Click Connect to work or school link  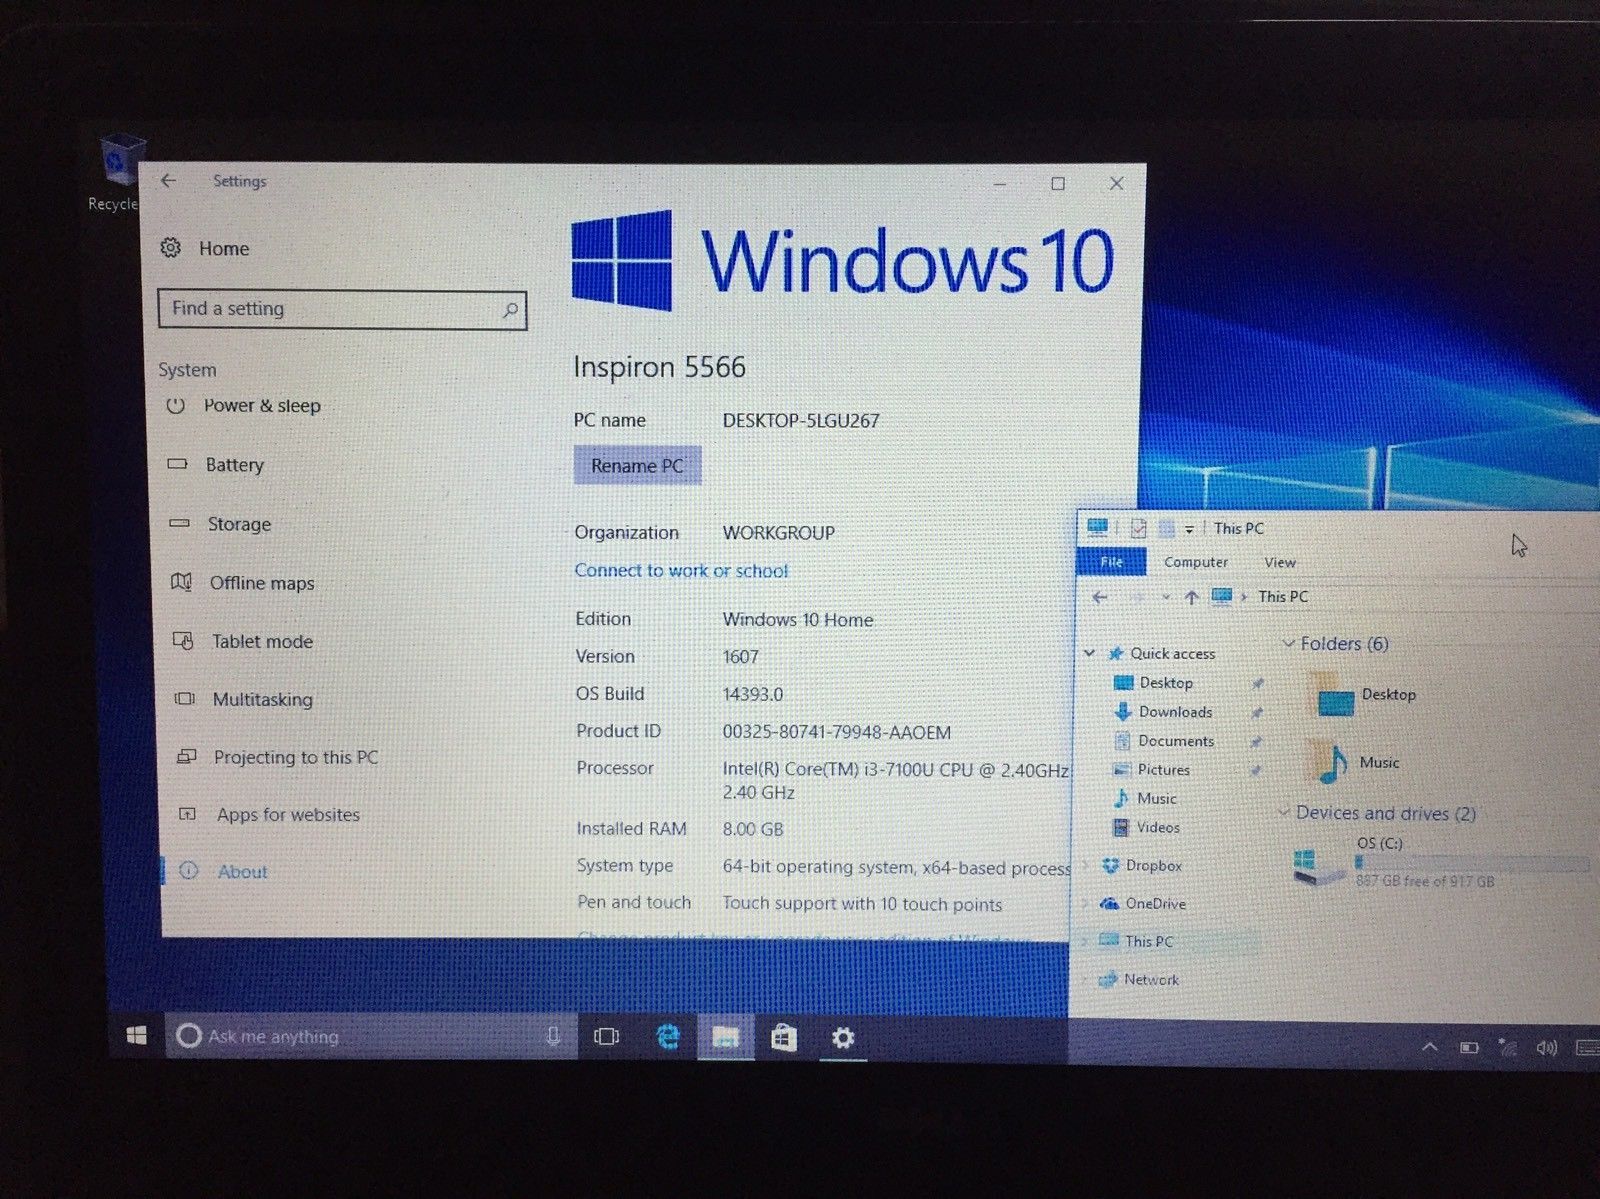pos(681,571)
